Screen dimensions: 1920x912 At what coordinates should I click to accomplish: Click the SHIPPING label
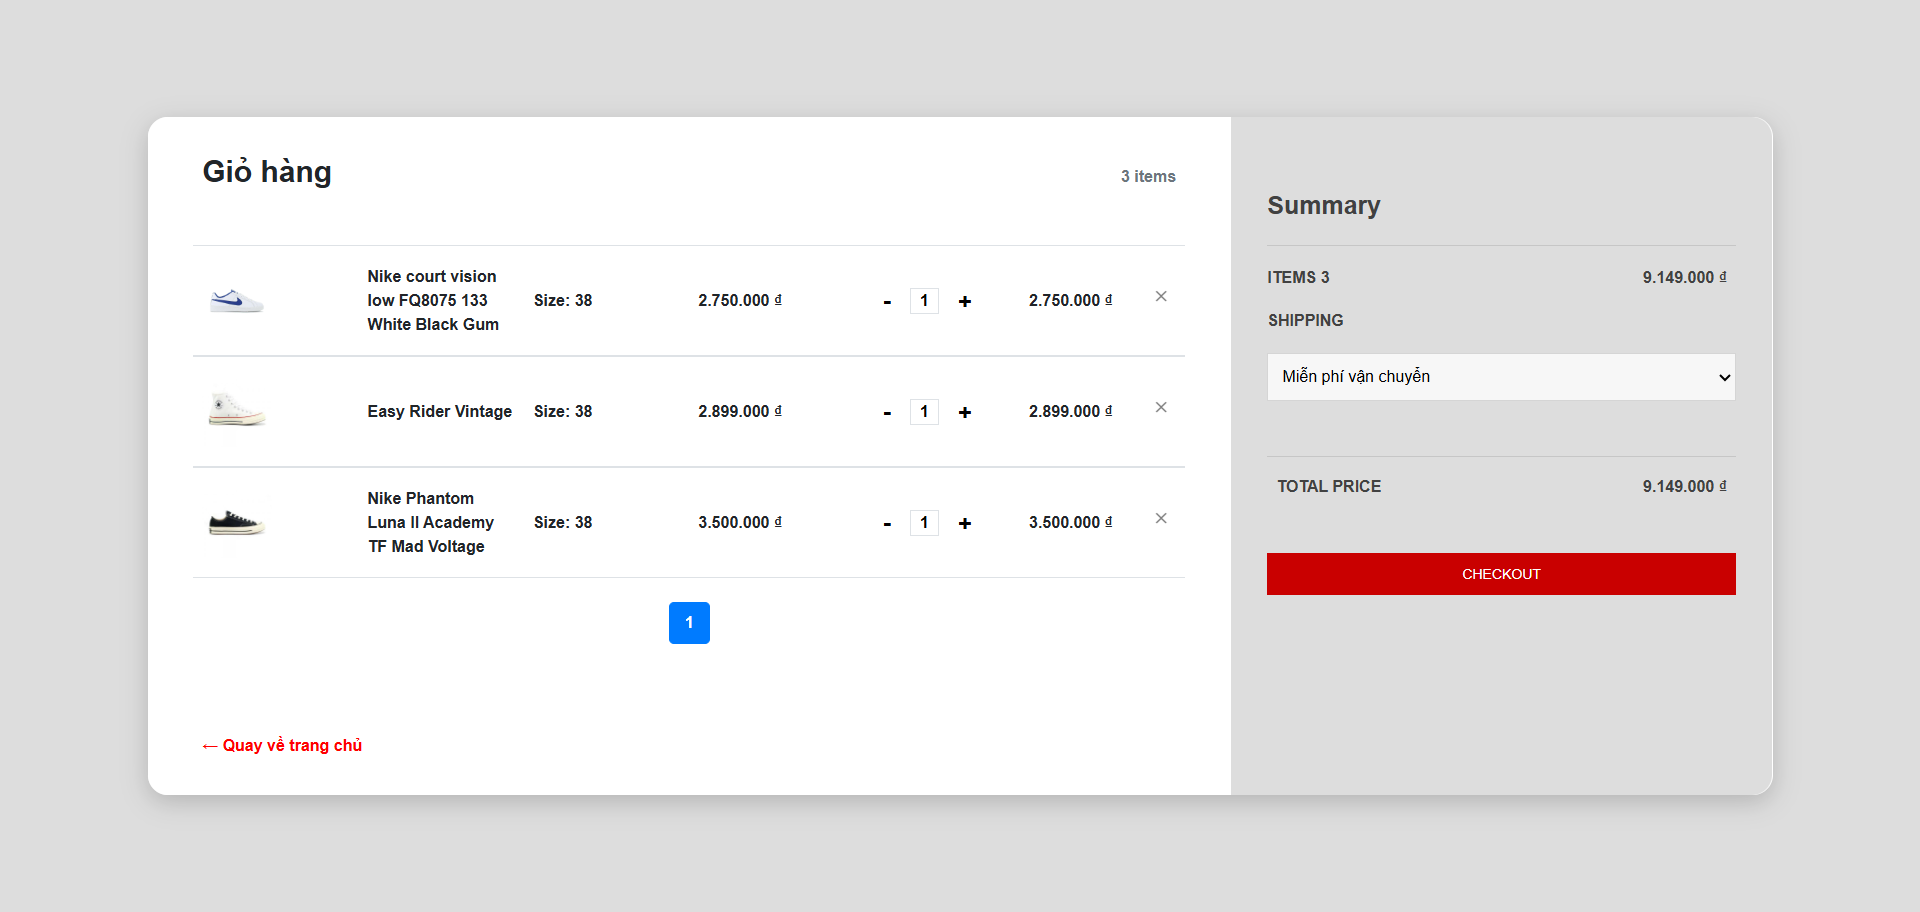(1305, 320)
